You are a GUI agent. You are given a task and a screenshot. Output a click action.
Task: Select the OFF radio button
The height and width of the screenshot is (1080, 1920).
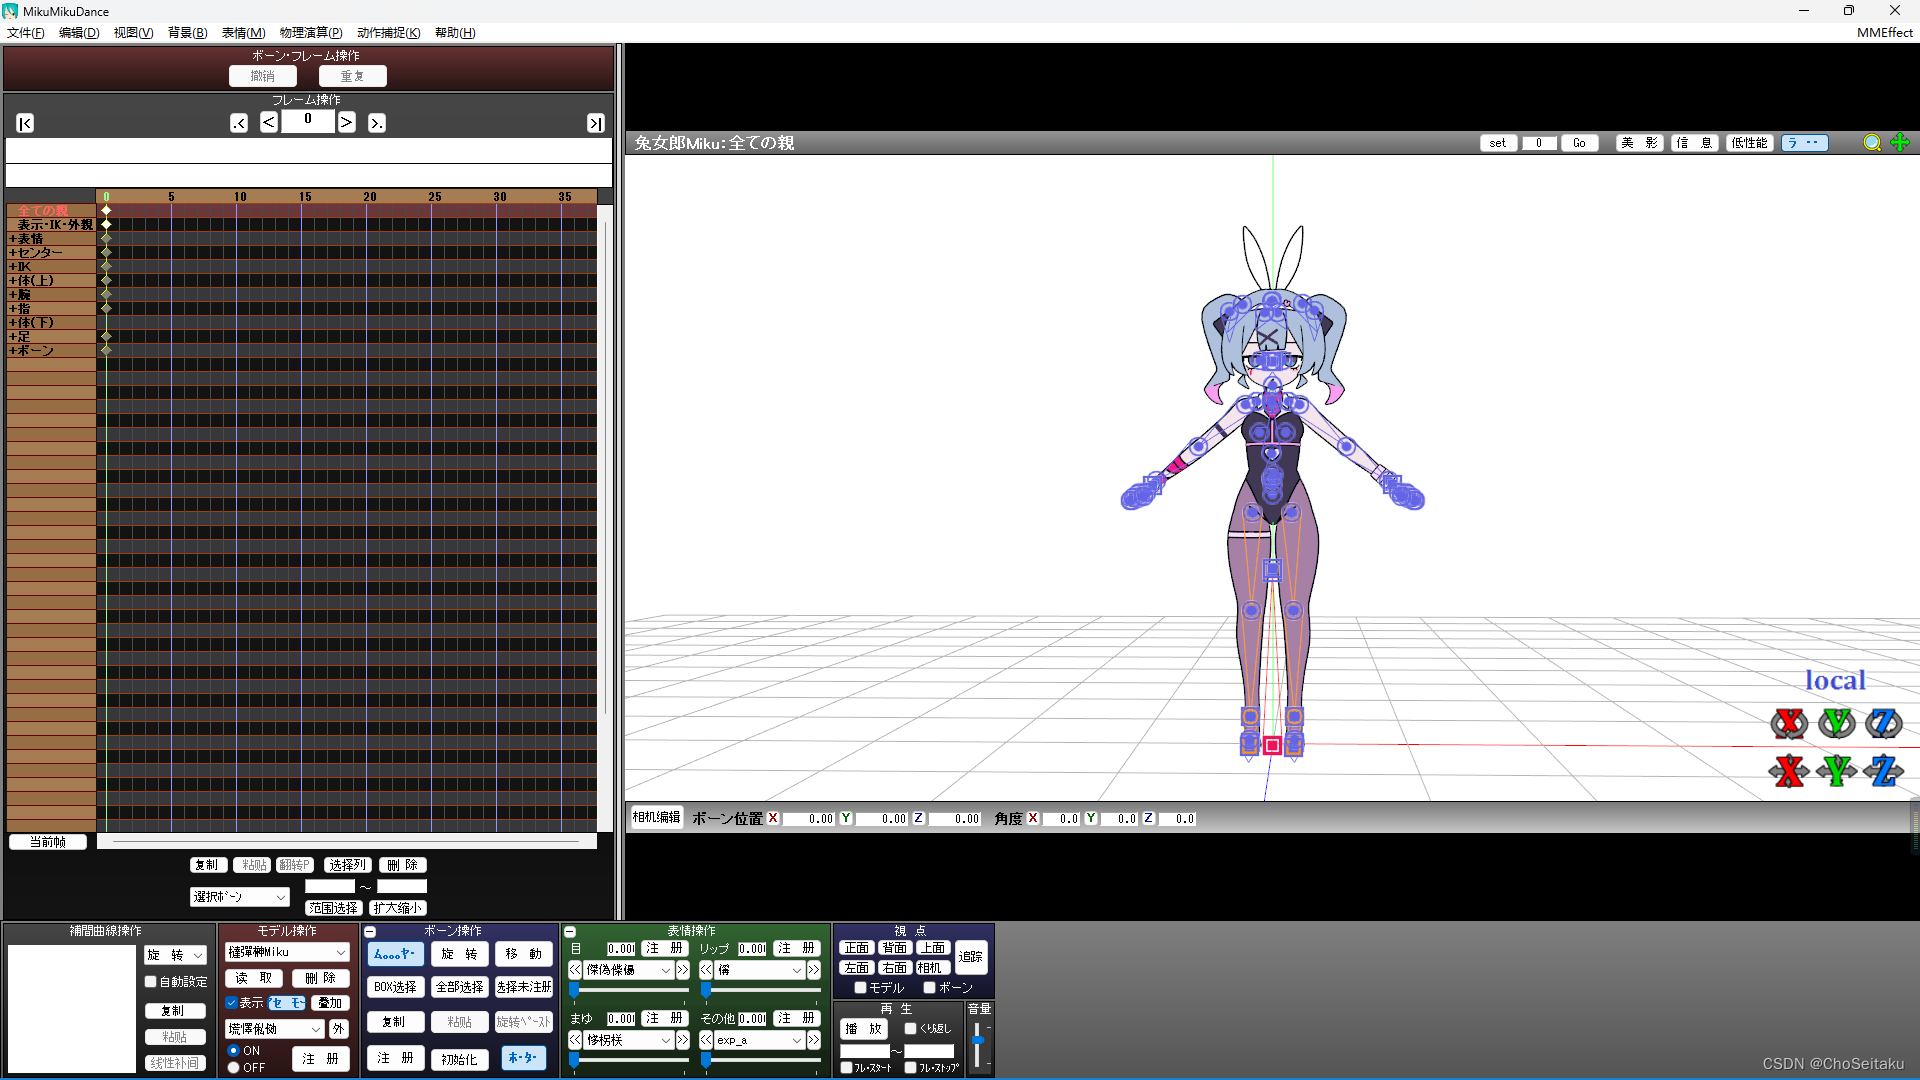click(233, 1068)
